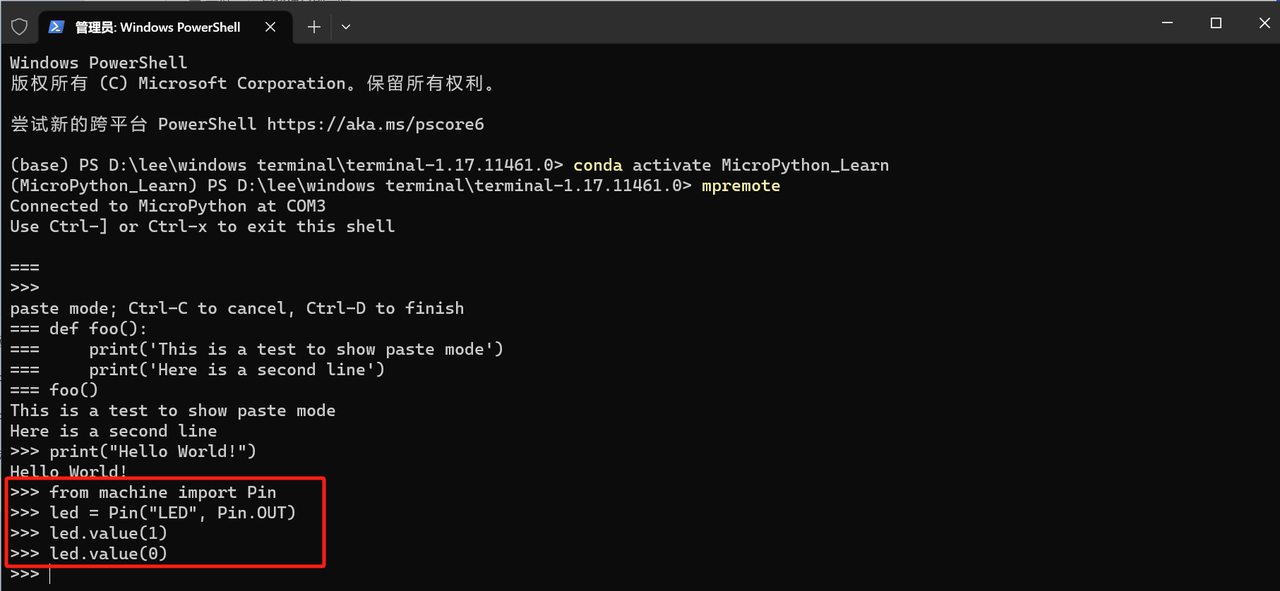Click the led.value(1) line
The width and height of the screenshot is (1280, 591).
point(89,533)
